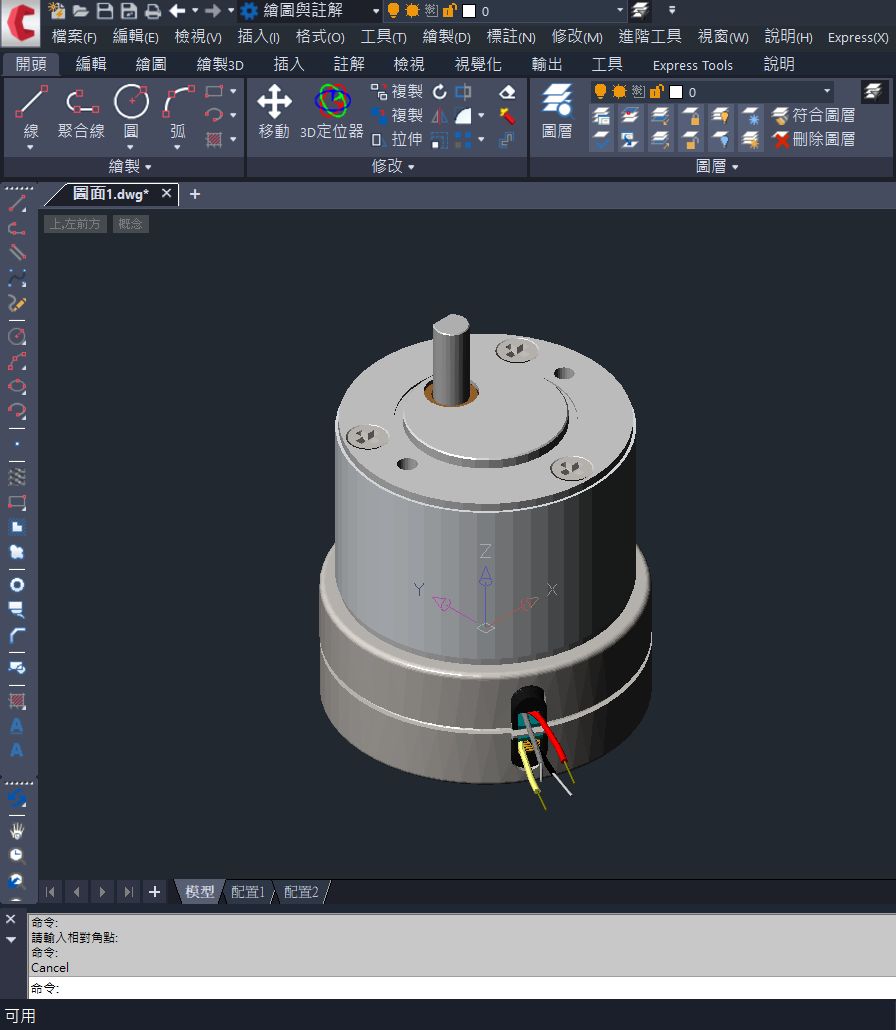Select the Circle (圓) tool
Viewport: 896px width, 1030px height.
[x=131, y=110]
